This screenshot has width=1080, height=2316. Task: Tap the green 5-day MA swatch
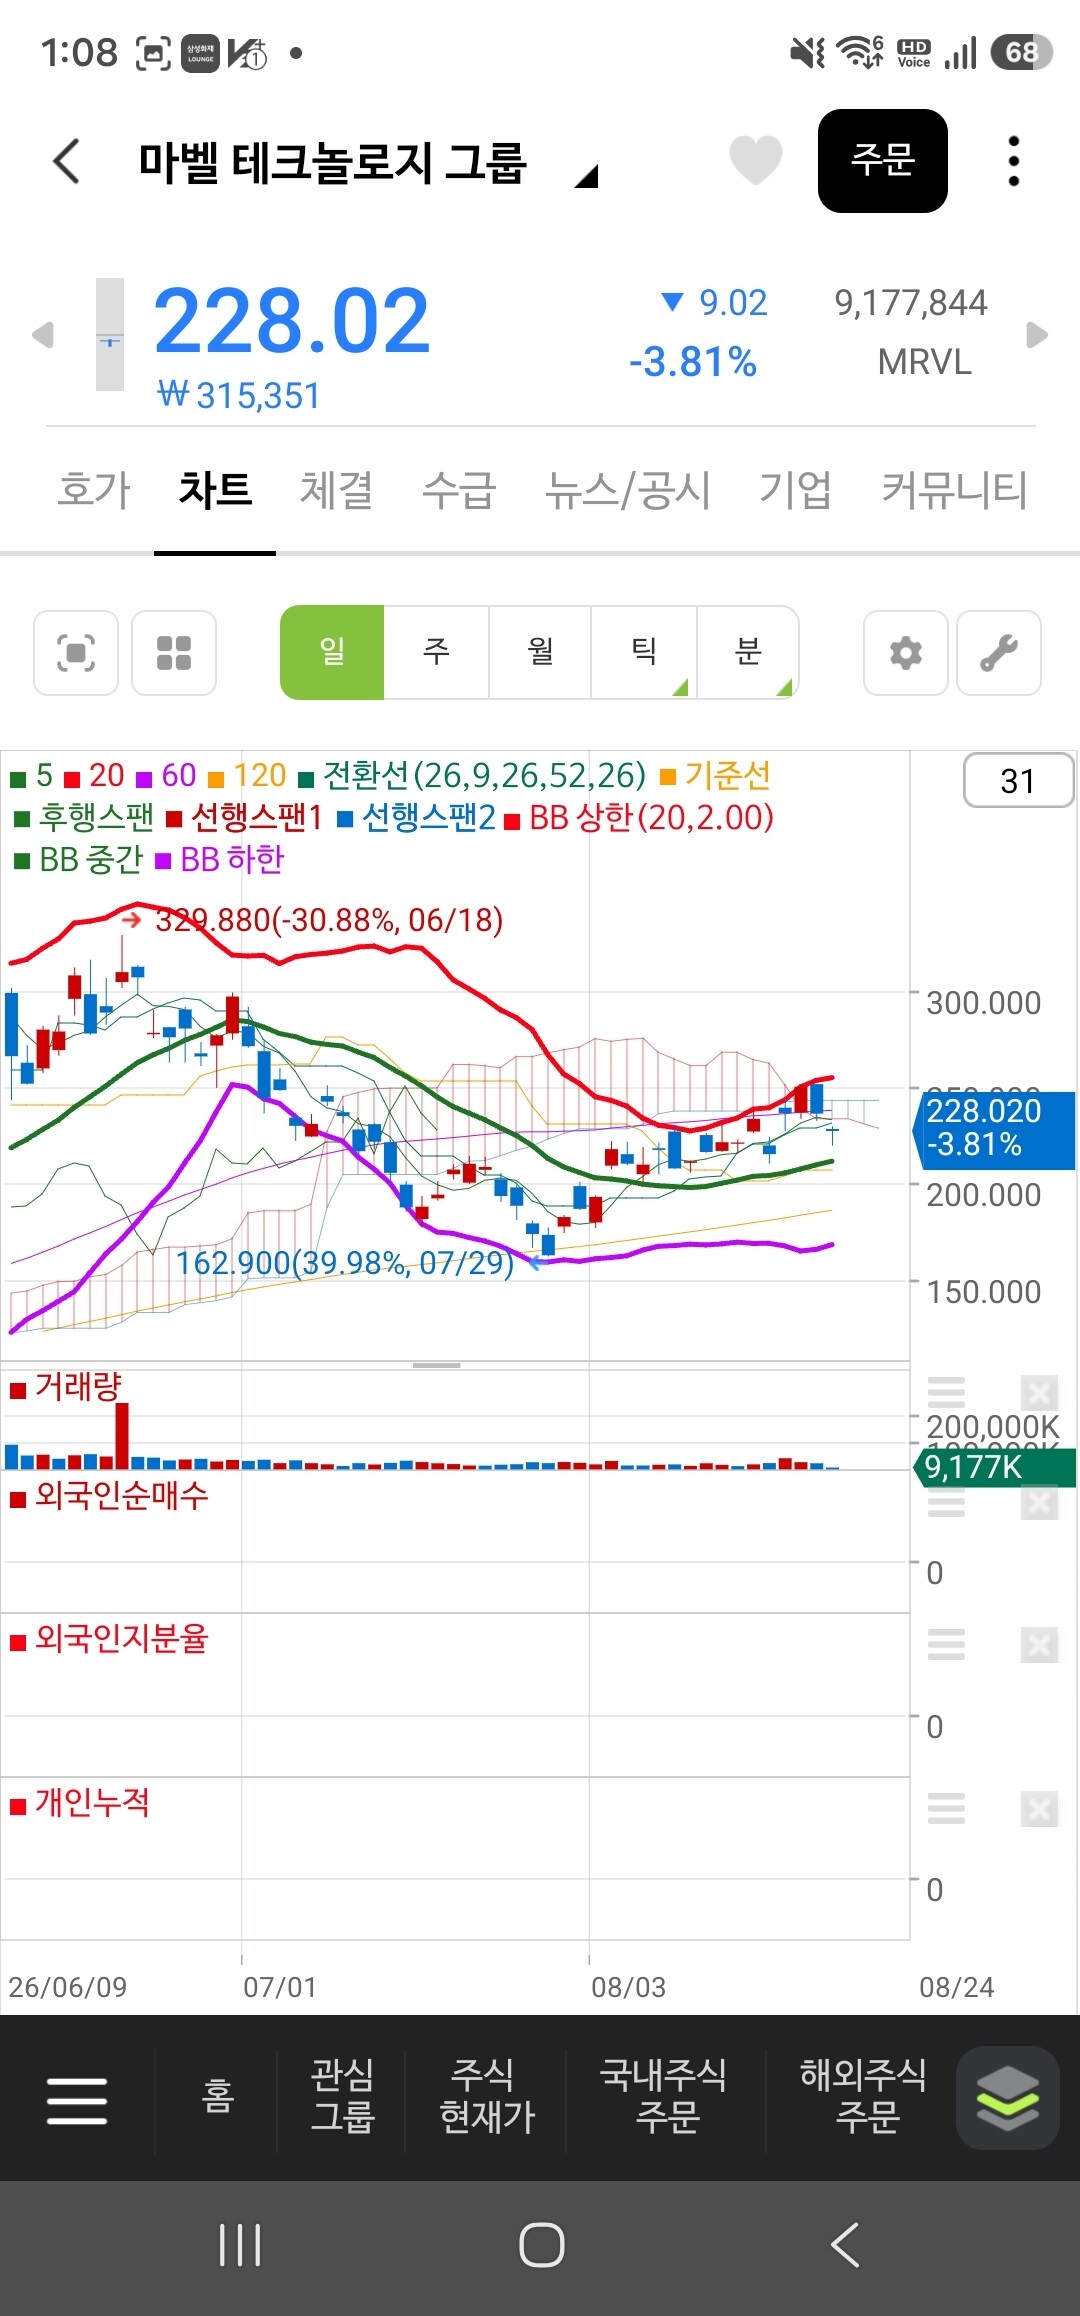click(x=18, y=779)
